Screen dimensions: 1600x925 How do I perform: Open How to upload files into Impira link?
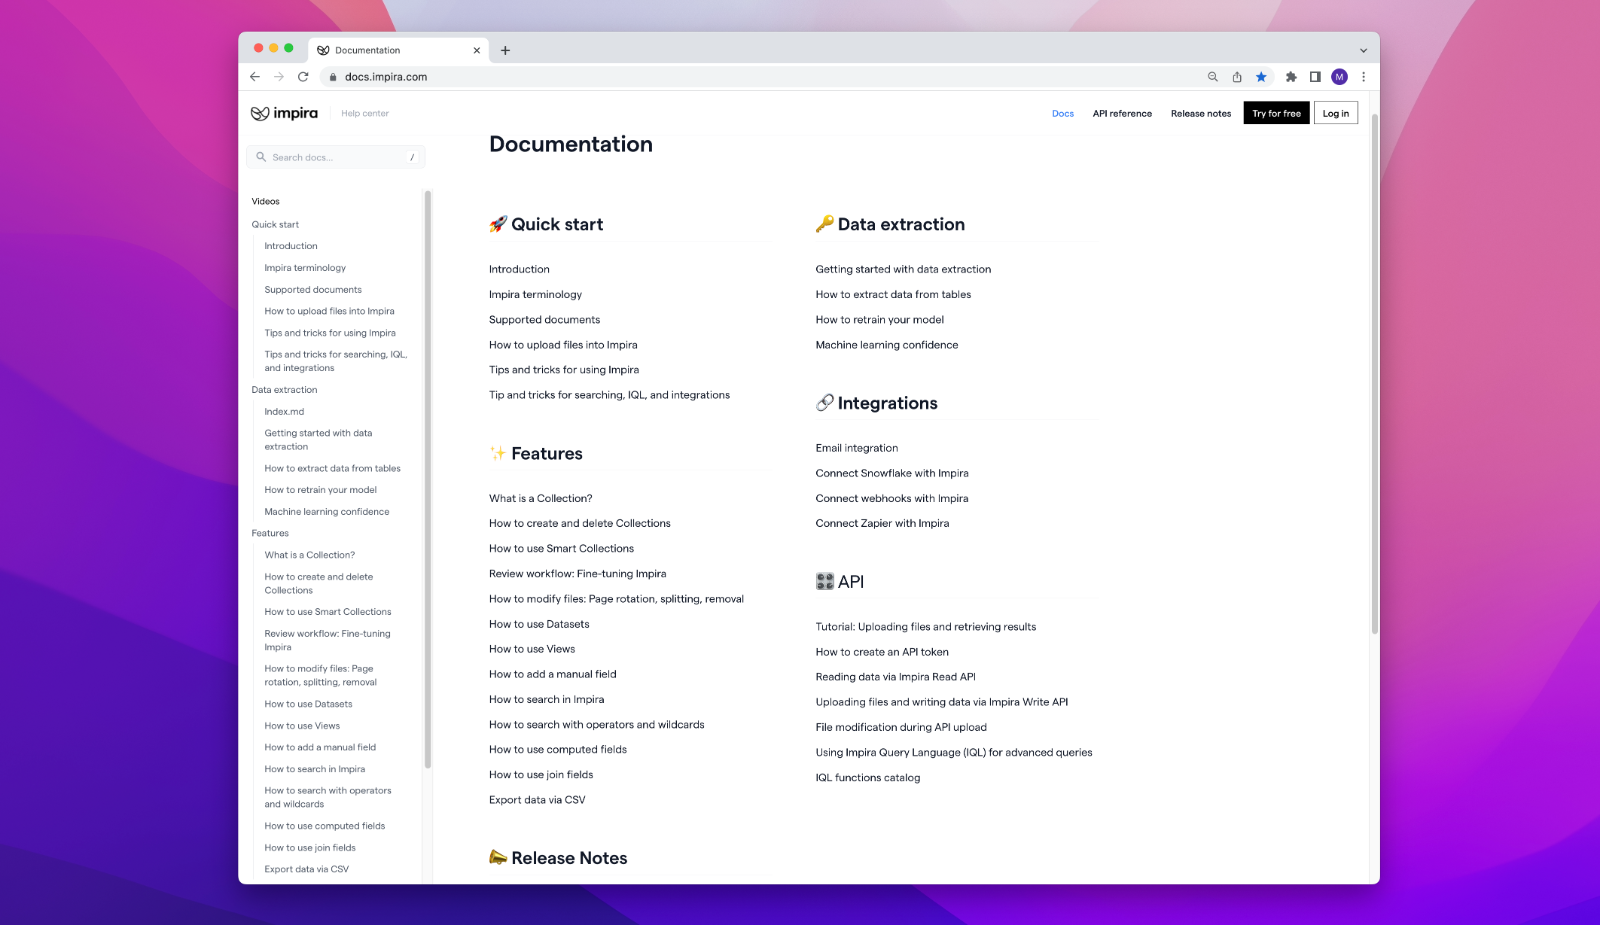563,345
